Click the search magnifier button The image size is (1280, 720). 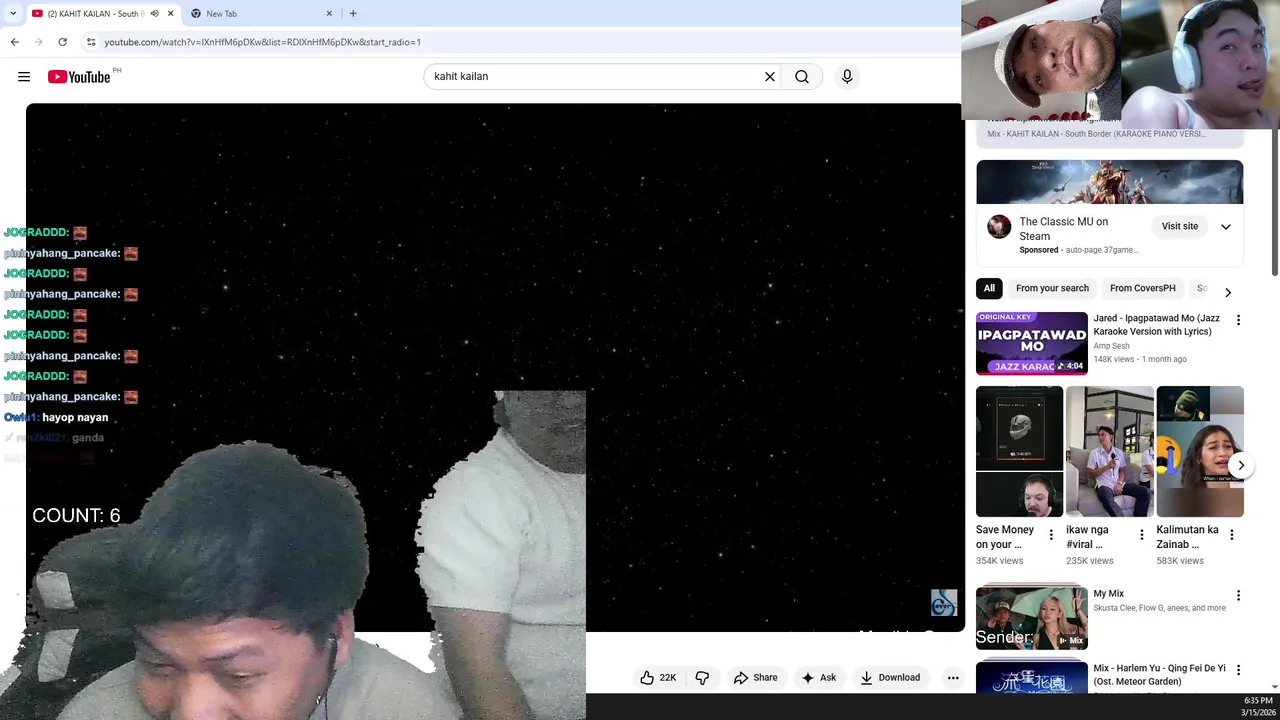(x=802, y=76)
